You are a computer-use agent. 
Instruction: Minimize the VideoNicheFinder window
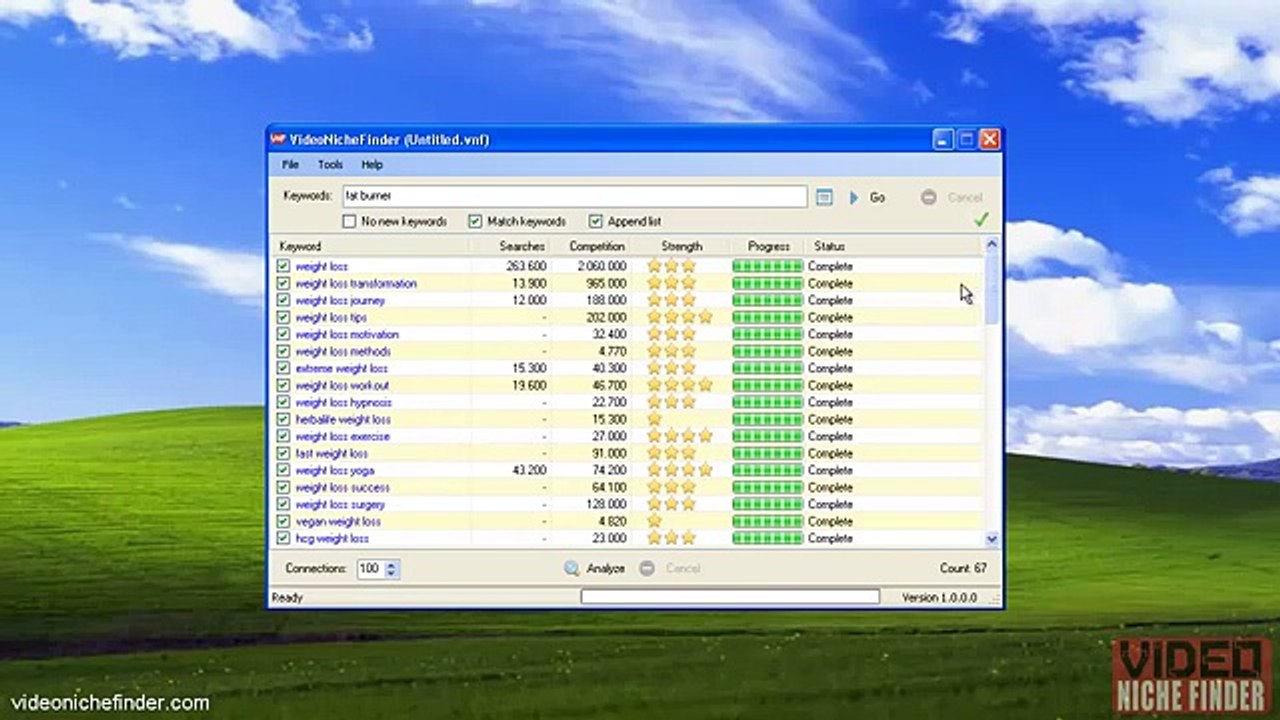pos(943,140)
